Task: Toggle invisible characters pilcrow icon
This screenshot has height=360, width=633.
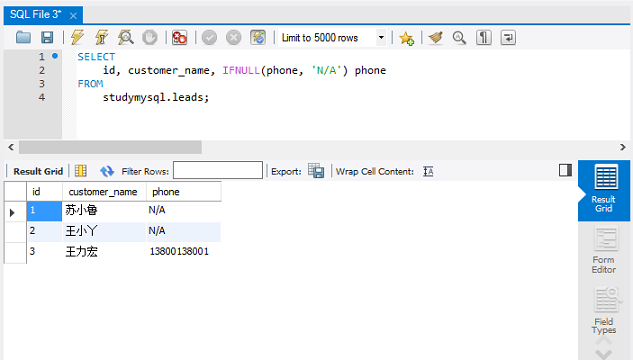Action: [x=484, y=38]
